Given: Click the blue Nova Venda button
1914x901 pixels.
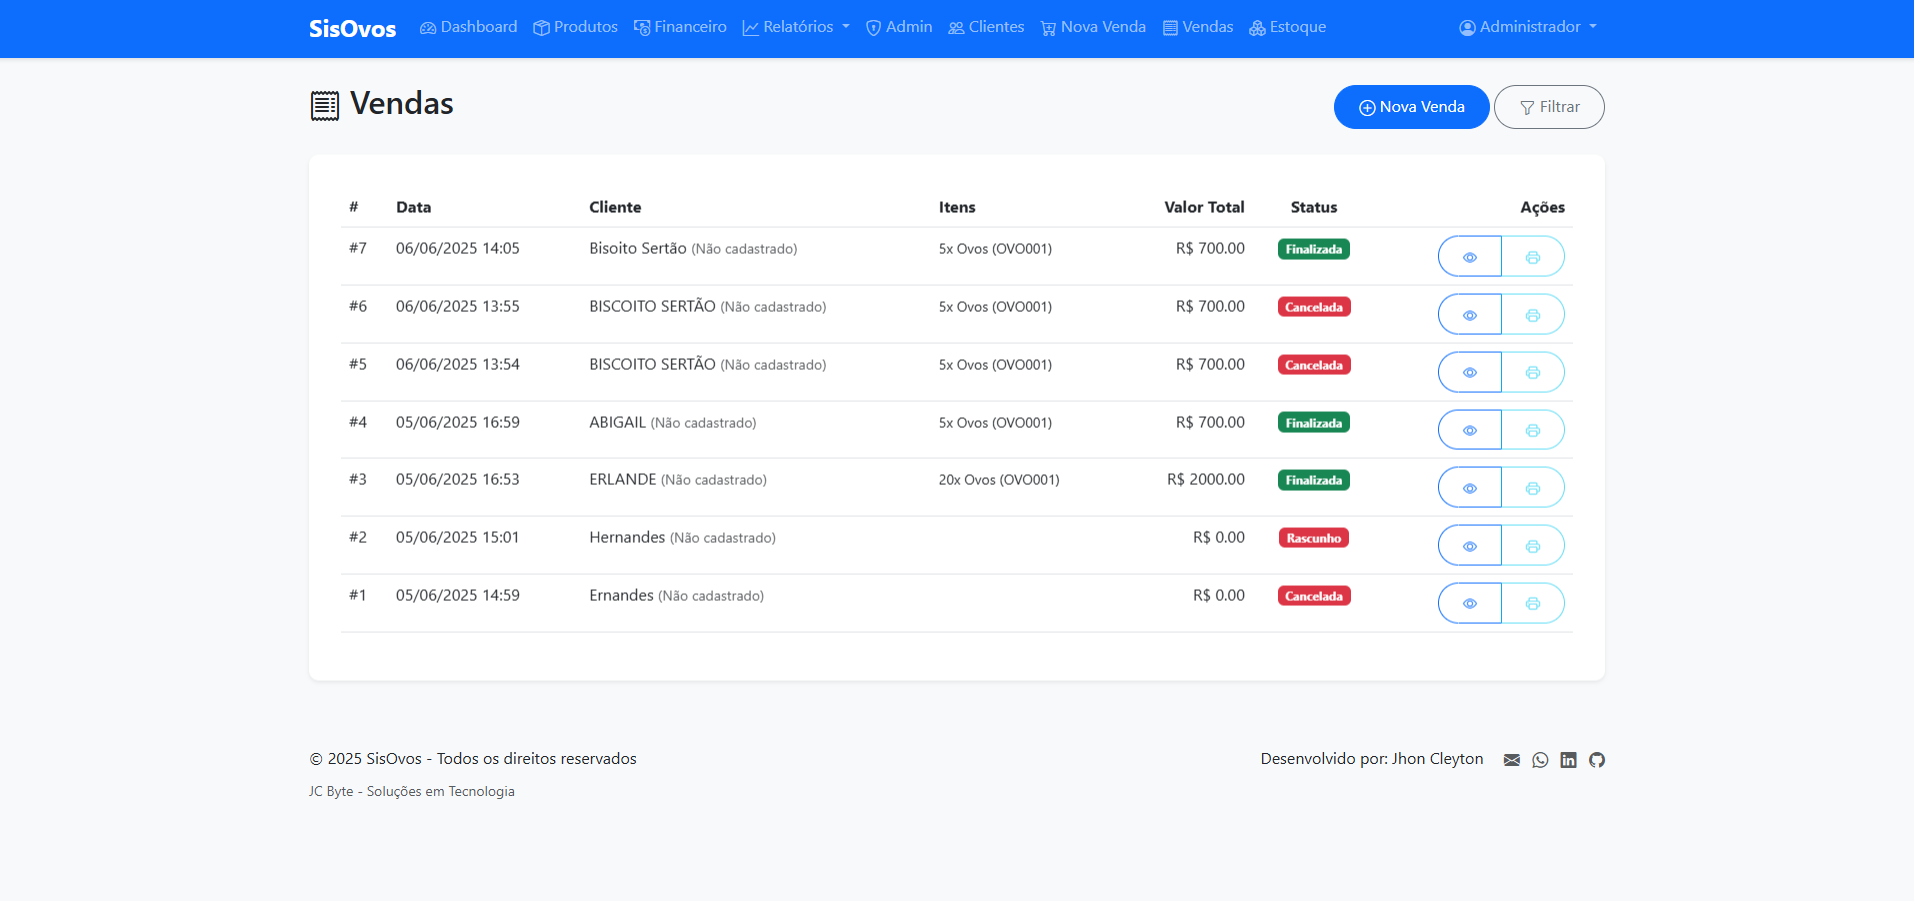Looking at the screenshot, I should 1411,107.
